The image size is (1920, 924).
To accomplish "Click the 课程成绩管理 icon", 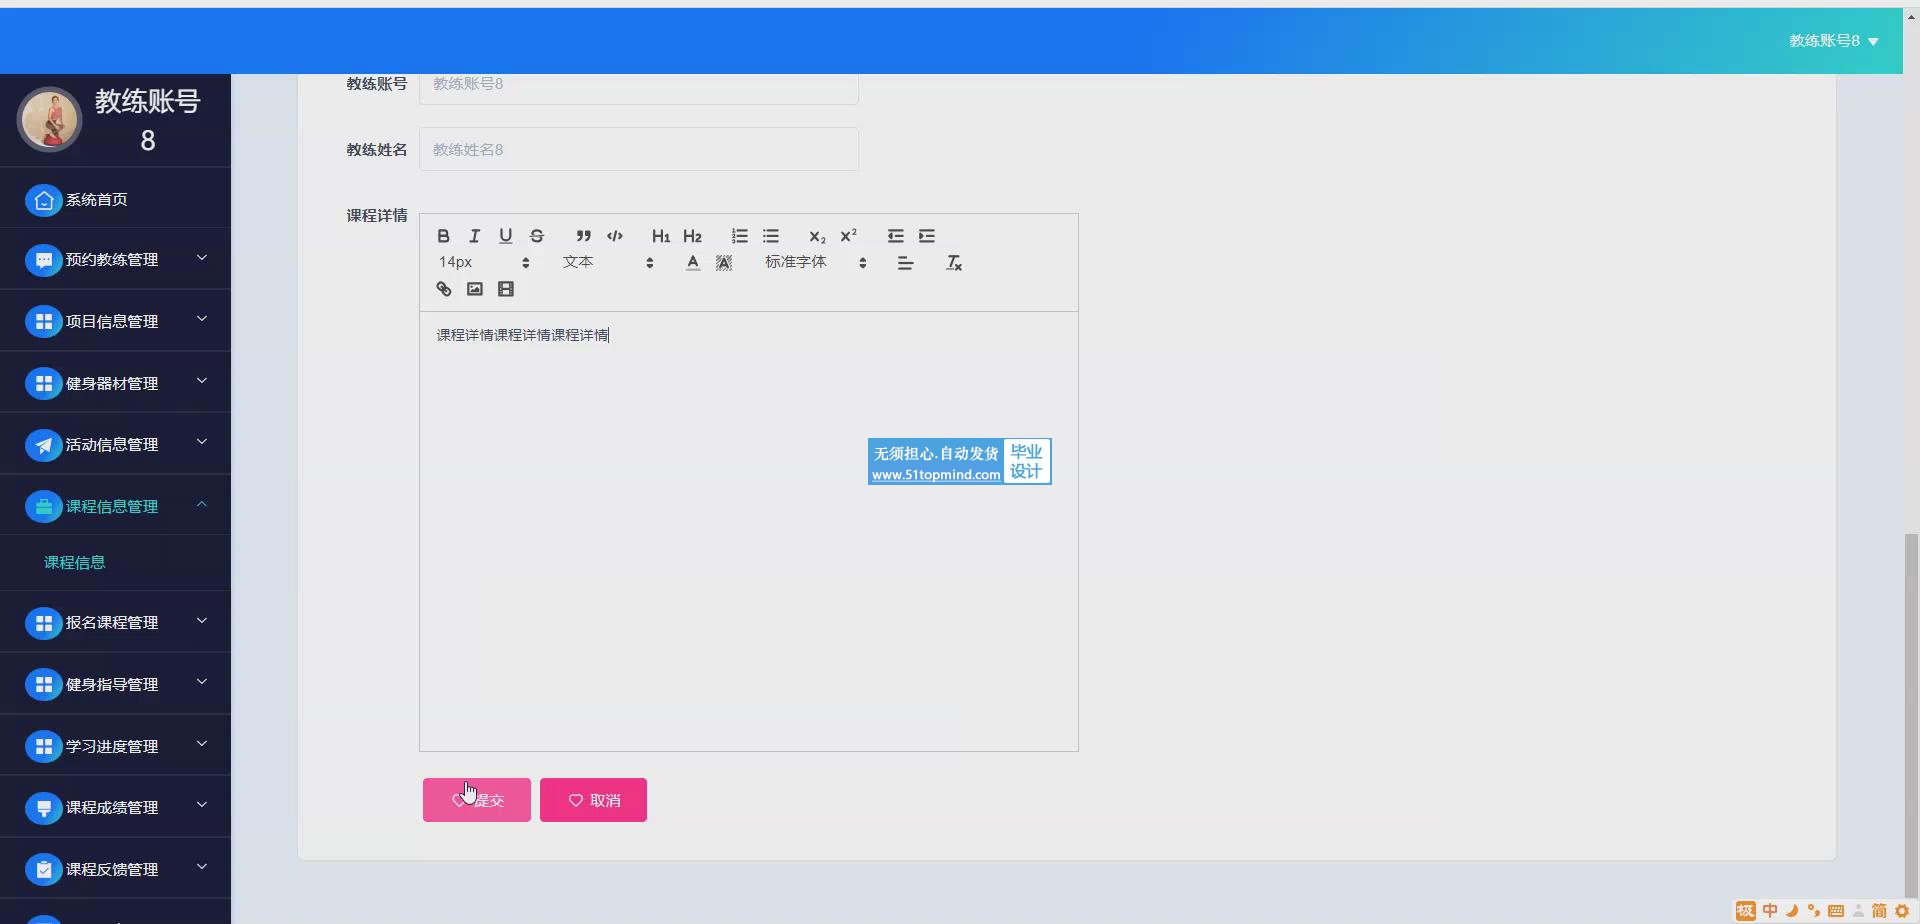I will 43,809.
